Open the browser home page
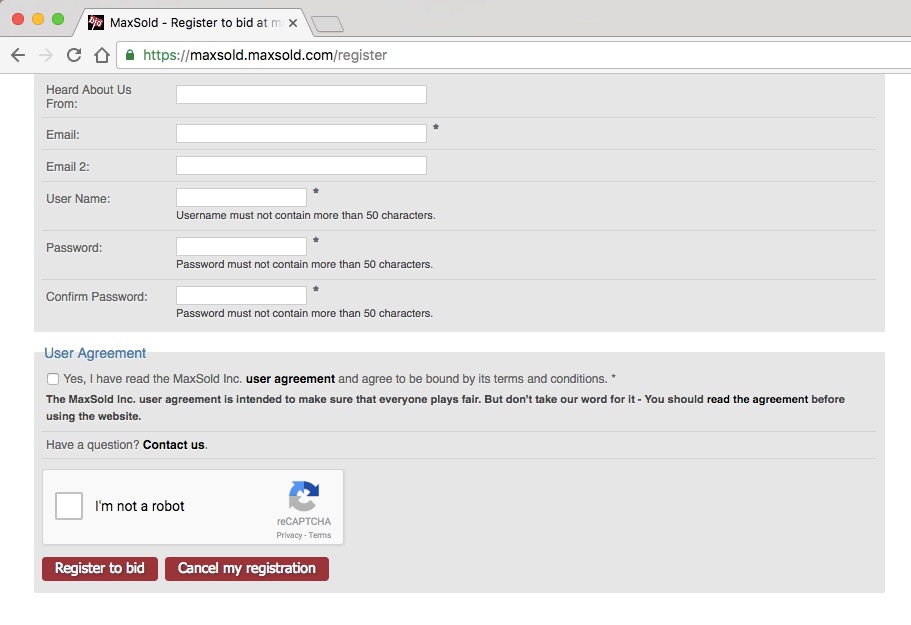The image size is (911, 625). pos(102,55)
